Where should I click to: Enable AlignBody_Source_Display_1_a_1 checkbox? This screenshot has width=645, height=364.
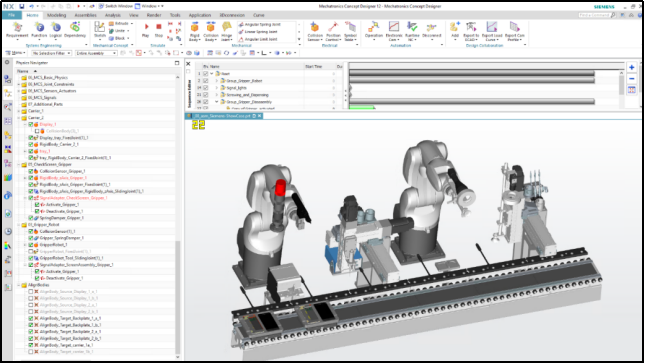[x=30, y=292]
